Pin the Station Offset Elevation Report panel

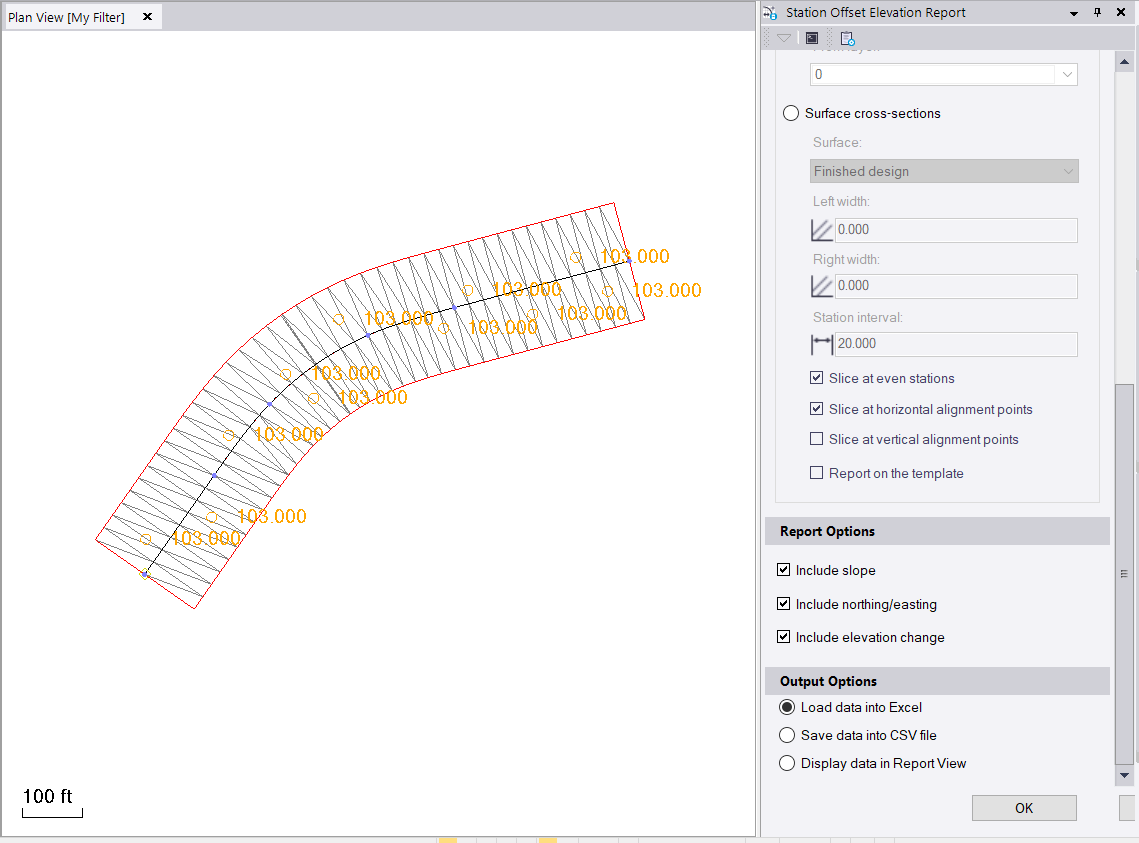[1097, 12]
